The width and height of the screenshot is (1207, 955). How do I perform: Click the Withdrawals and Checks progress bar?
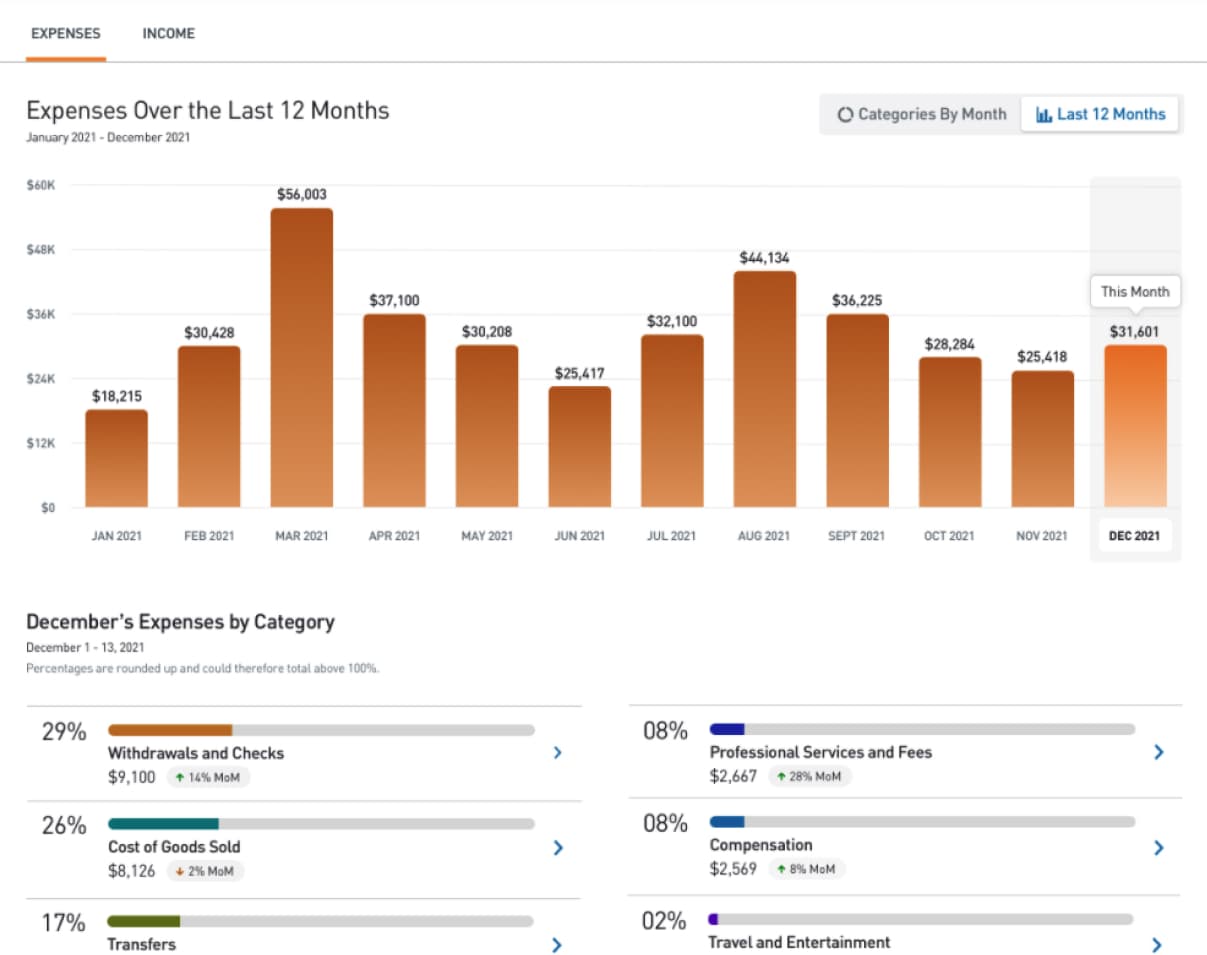coord(321,730)
